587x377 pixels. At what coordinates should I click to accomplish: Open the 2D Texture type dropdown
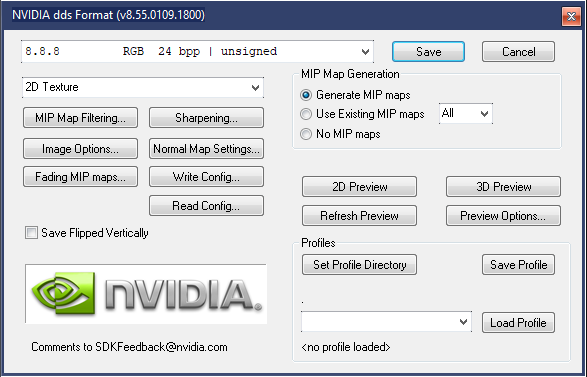tap(143, 87)
